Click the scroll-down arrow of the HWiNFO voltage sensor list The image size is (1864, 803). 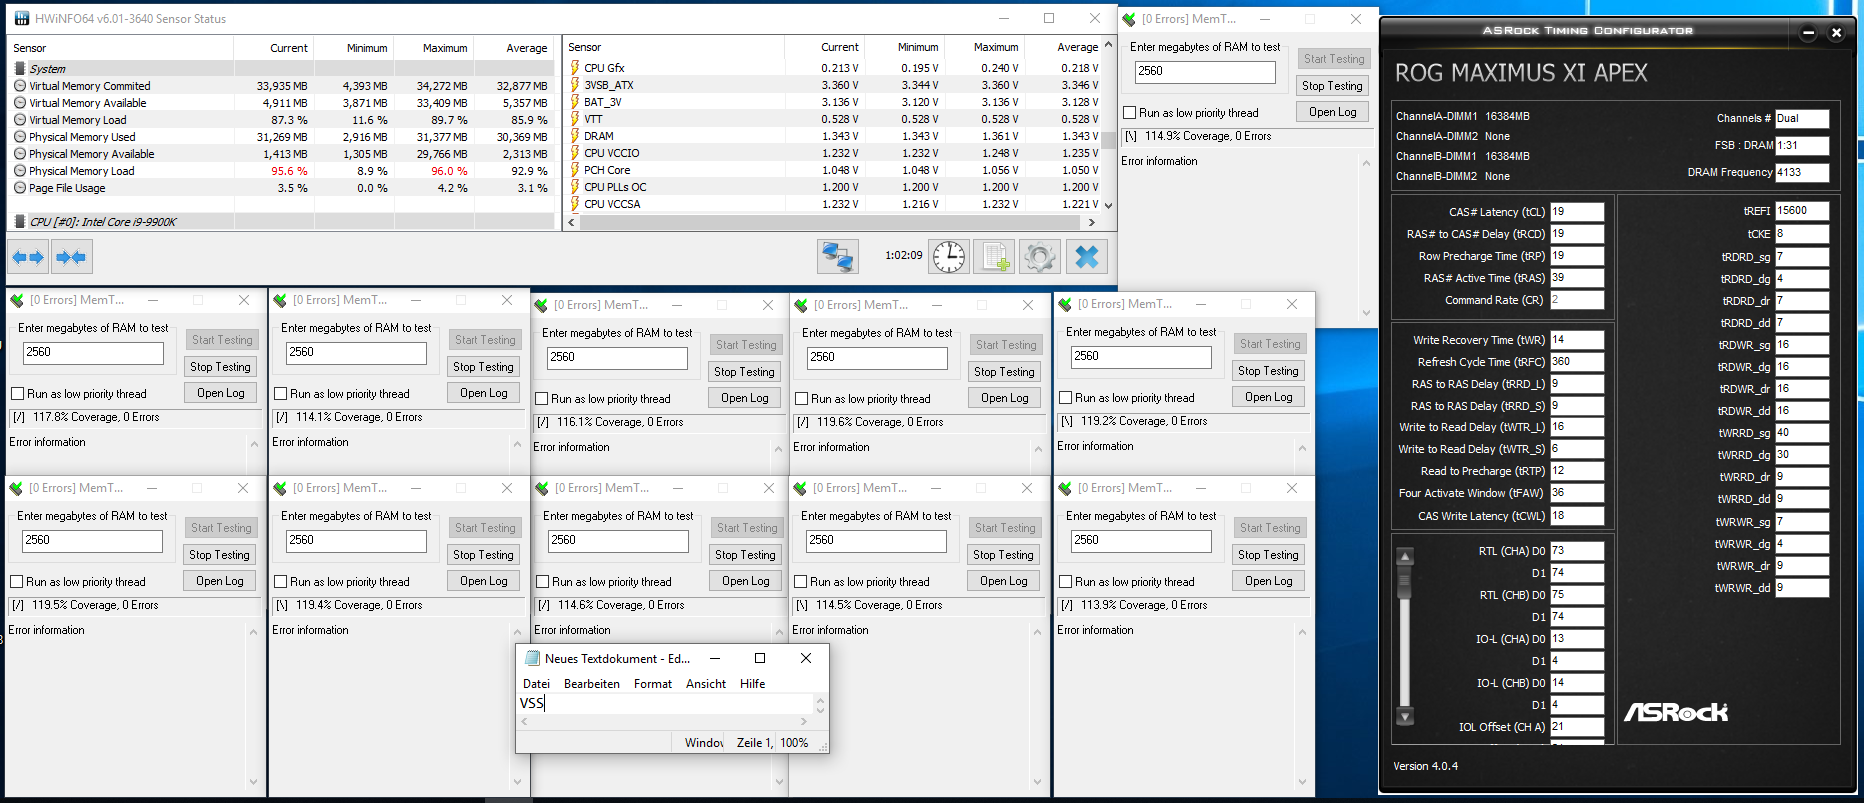[1108, 205]
